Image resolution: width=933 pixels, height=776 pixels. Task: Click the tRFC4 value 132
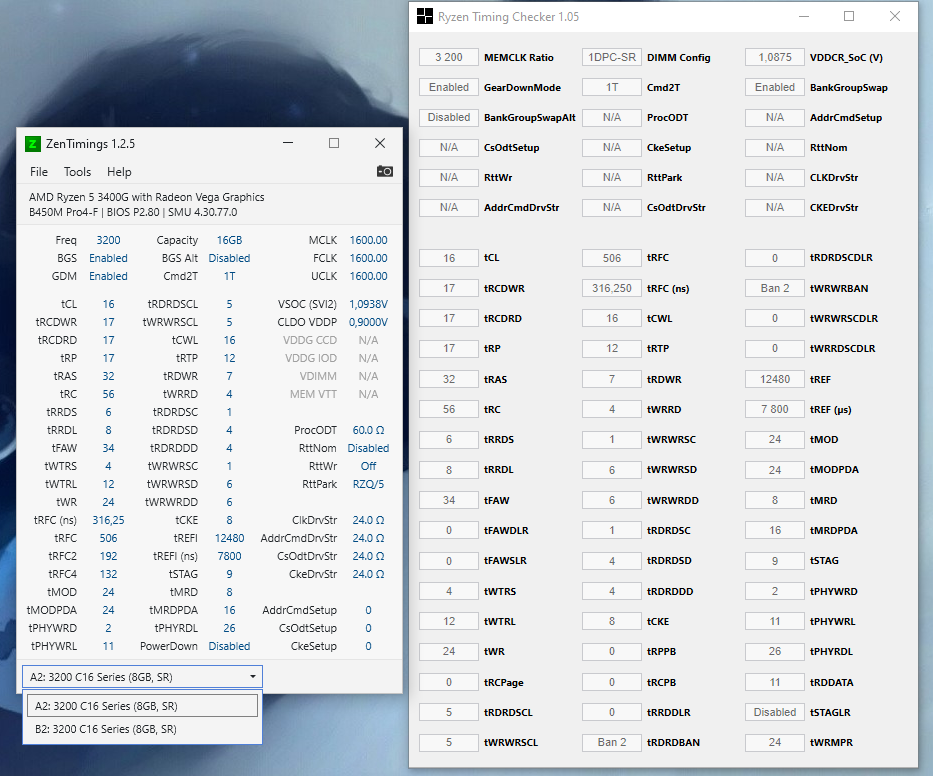tap(108, 574)
